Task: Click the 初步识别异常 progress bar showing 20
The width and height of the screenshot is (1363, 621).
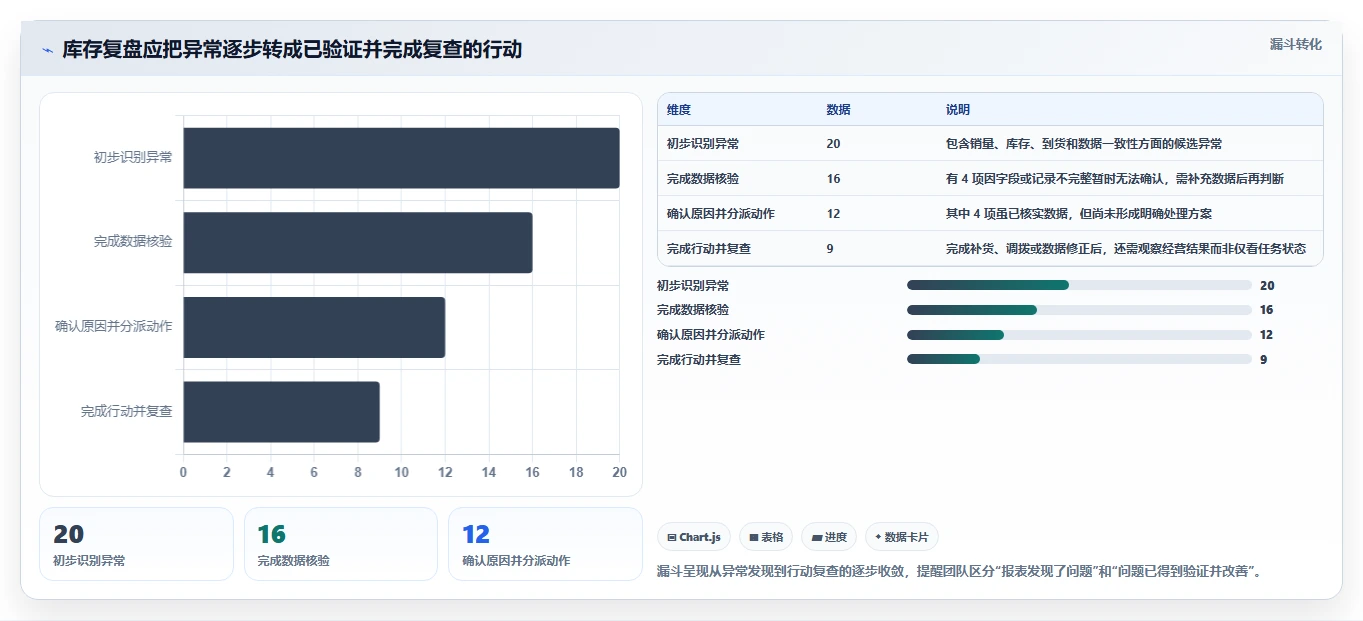Action: [x=1079, y=285]
